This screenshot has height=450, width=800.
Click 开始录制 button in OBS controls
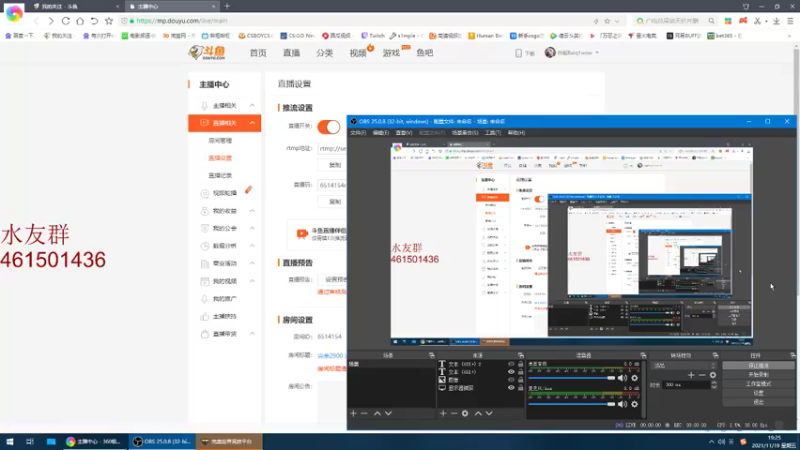click(x=758, y=374)
